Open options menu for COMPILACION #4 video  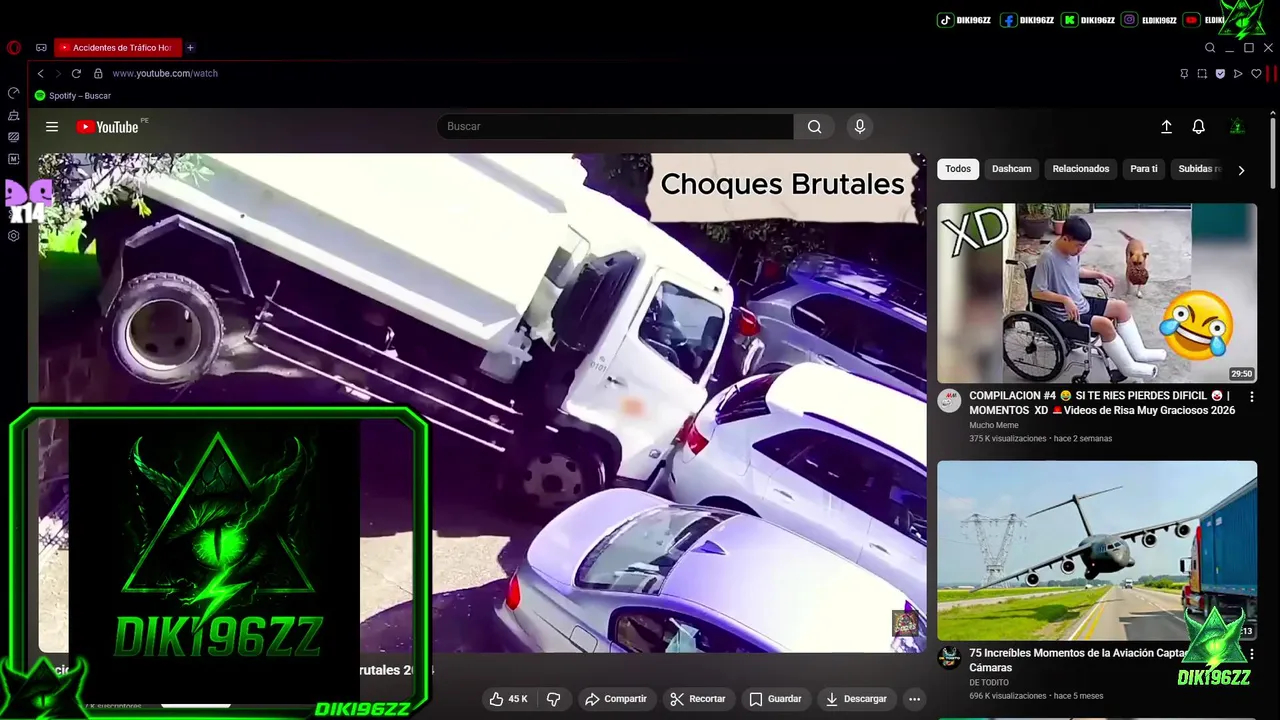(x=1251, y=397)
